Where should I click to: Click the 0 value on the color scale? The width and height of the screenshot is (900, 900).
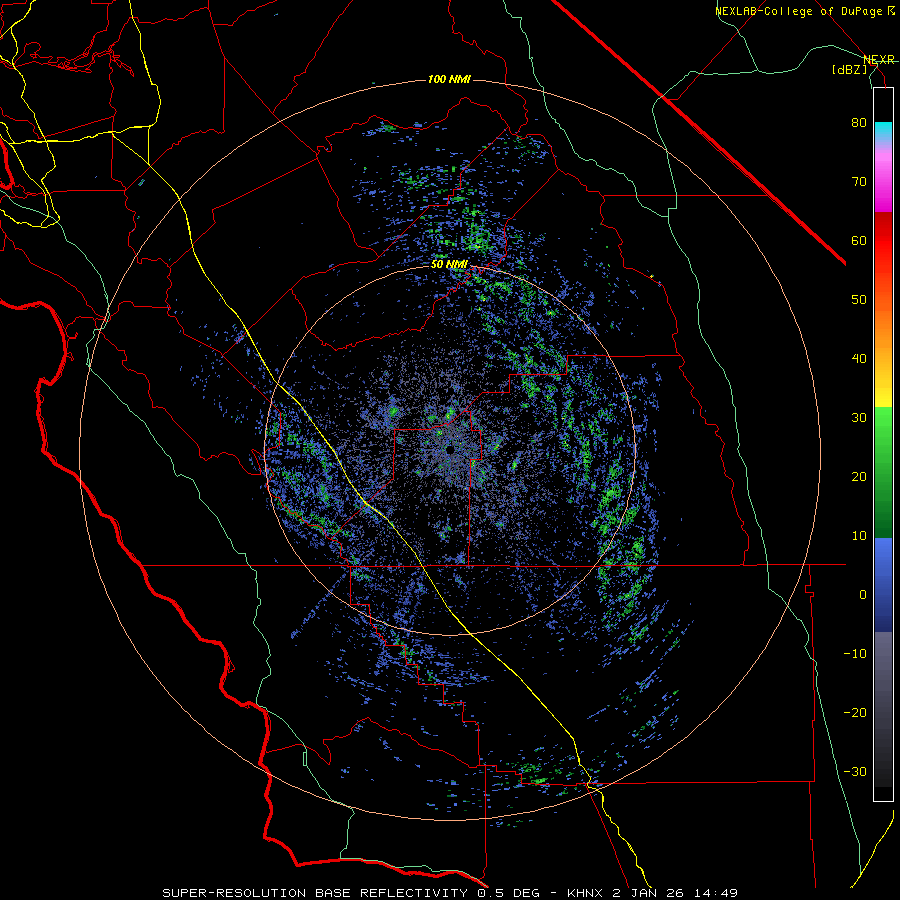pyautogui.click(x=863, y=595)
